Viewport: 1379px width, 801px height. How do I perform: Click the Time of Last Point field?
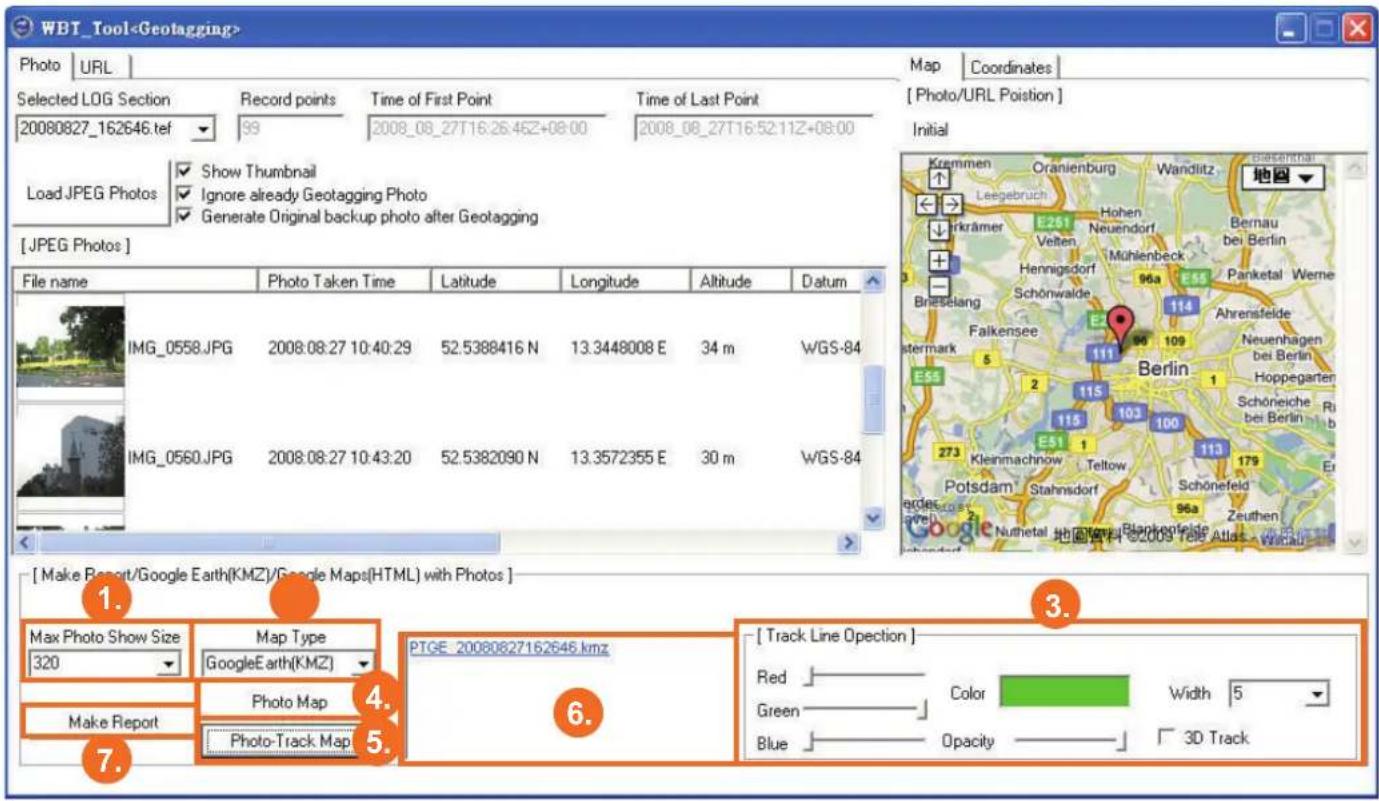(x=753, y=129)
